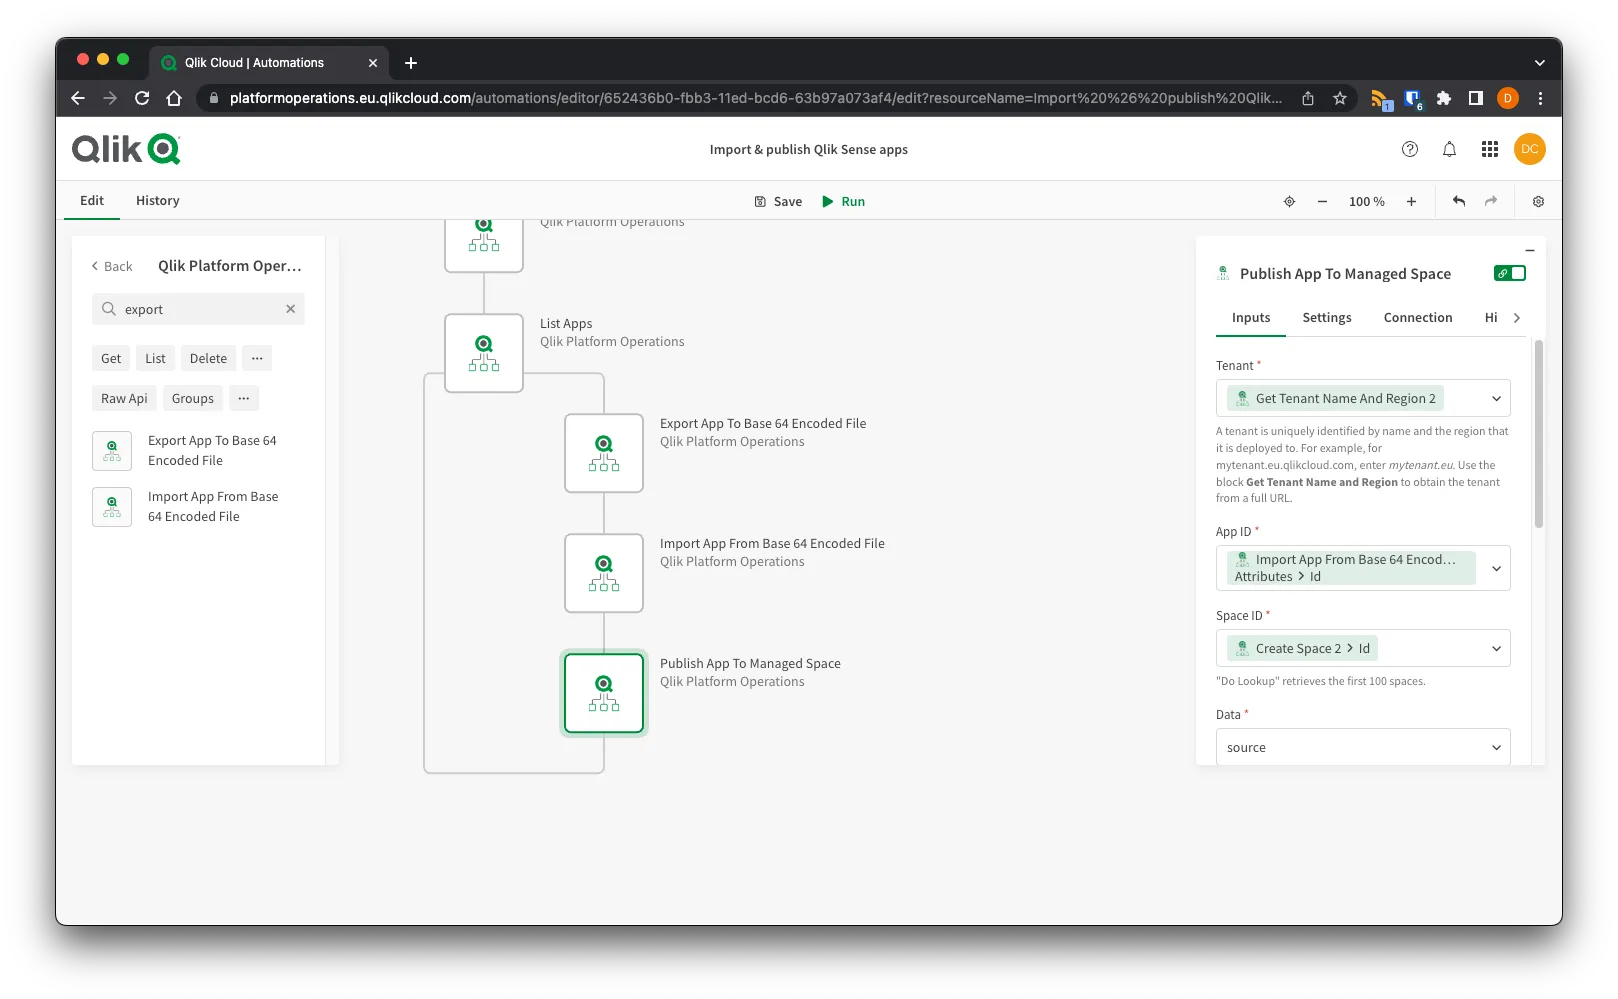
Task: Switch to the History tab
Action: pos(157,200)
